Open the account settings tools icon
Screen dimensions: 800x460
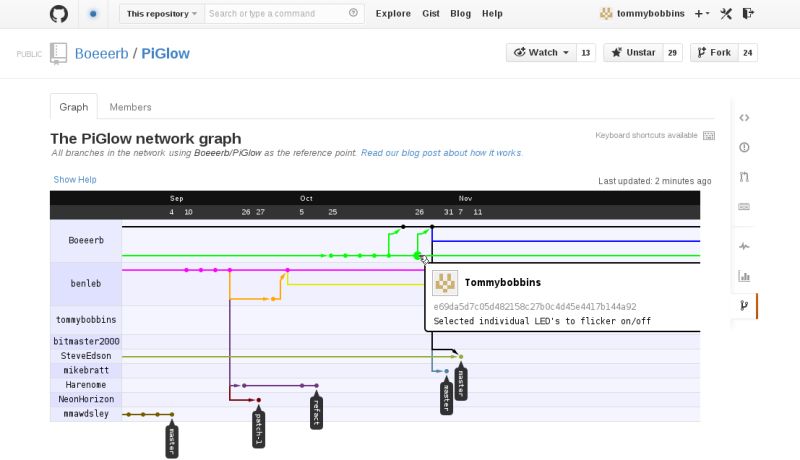coord(726,14)
